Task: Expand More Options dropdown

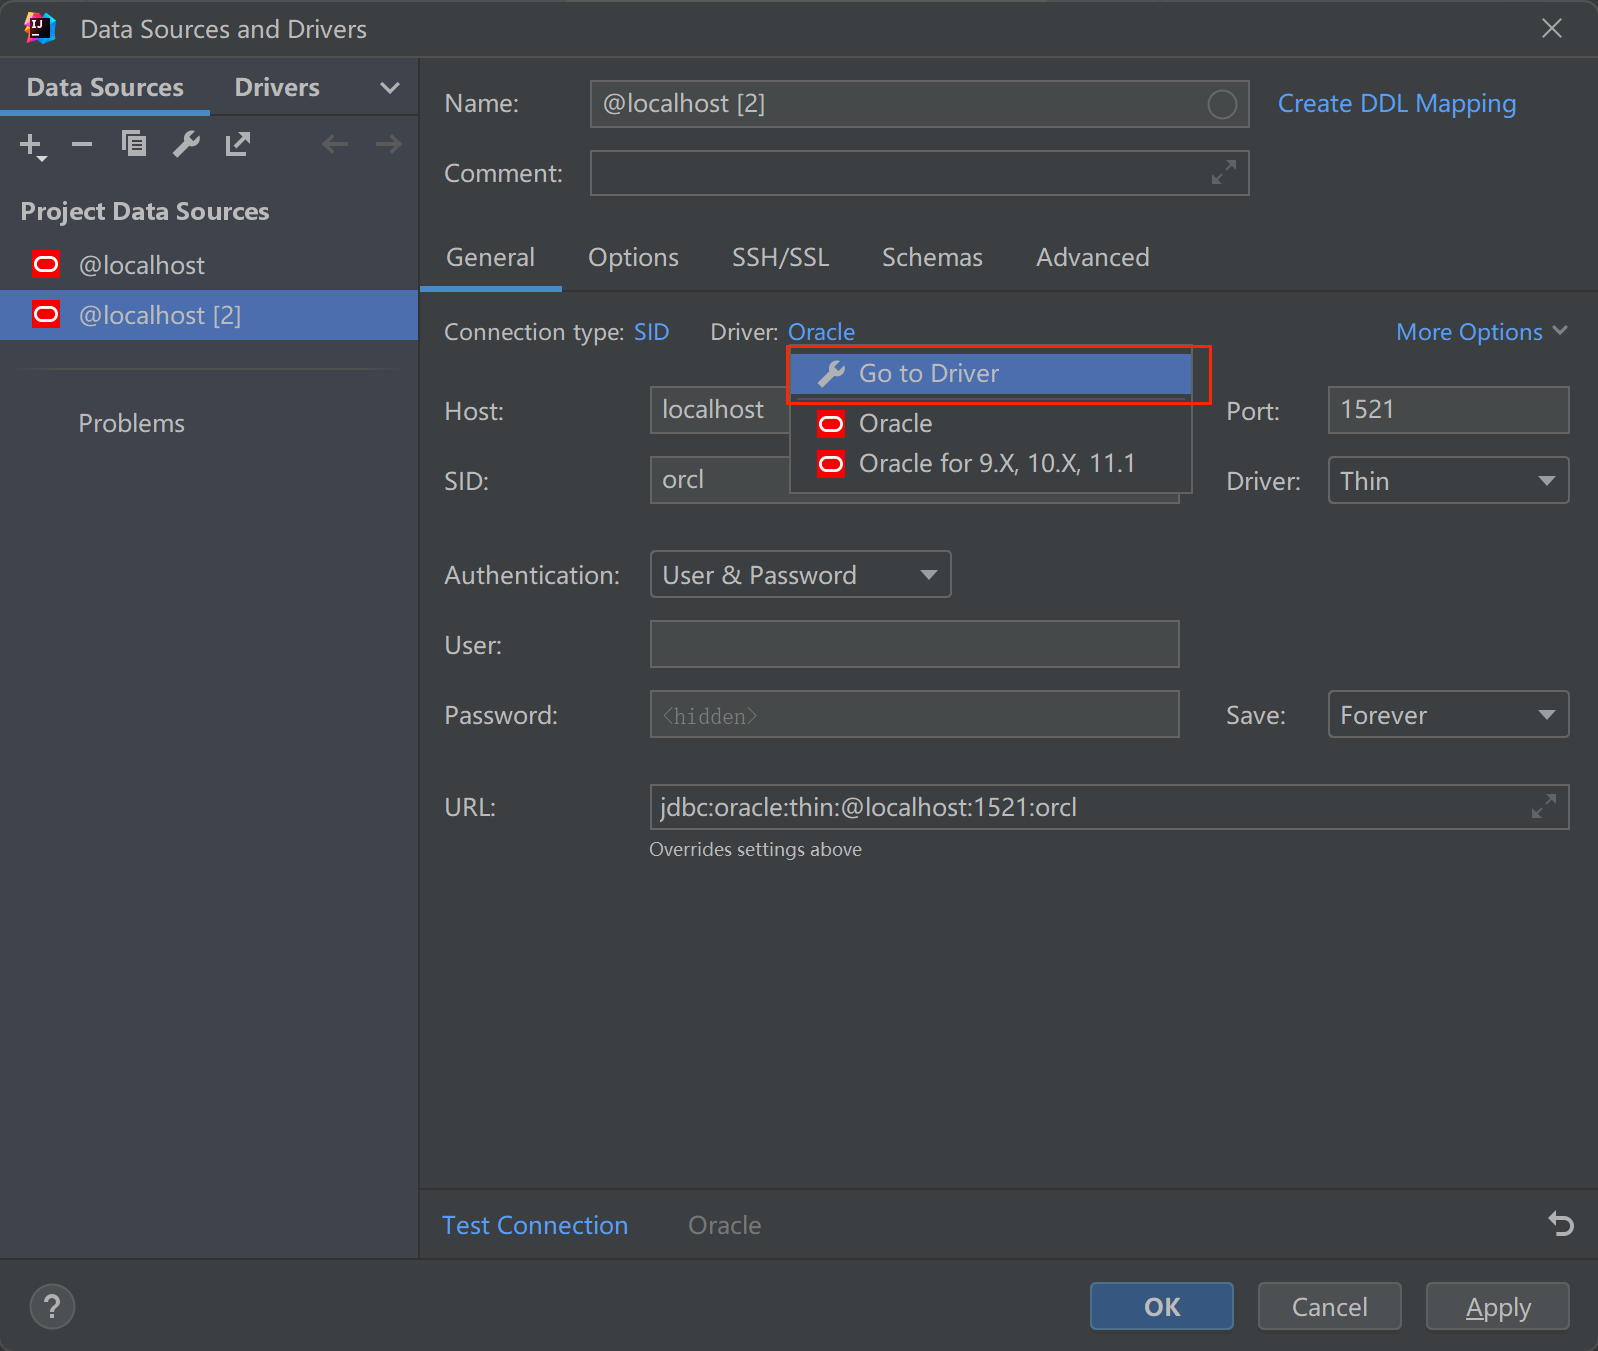Action: coord(1481,332)
